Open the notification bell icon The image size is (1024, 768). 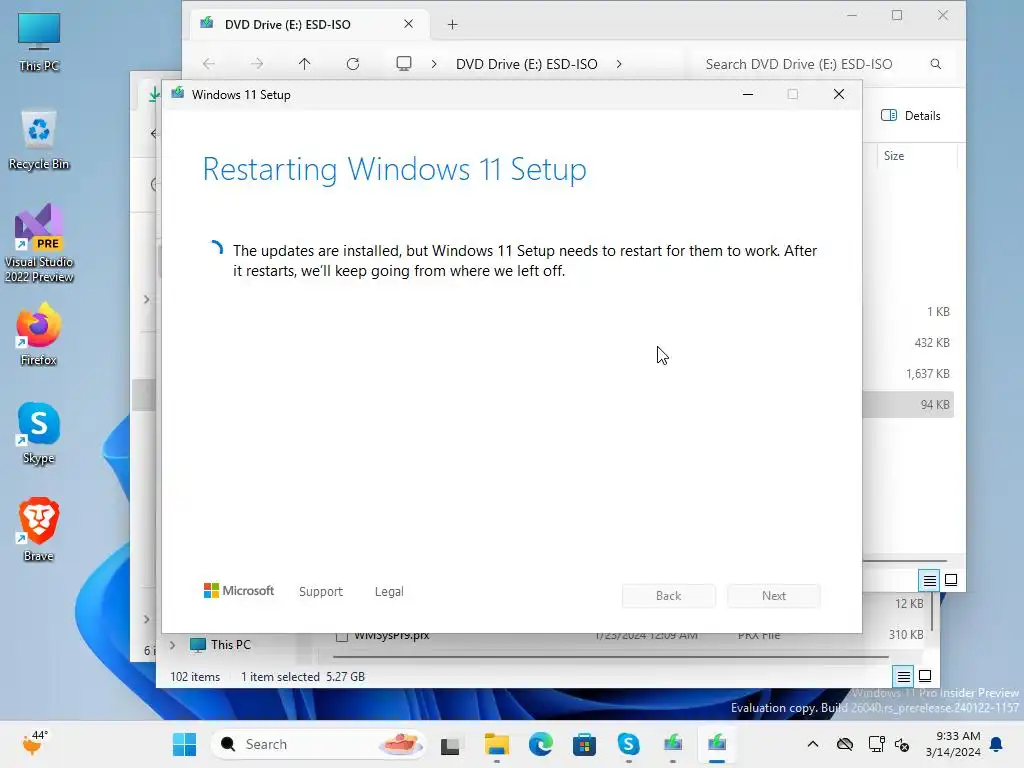997,744
